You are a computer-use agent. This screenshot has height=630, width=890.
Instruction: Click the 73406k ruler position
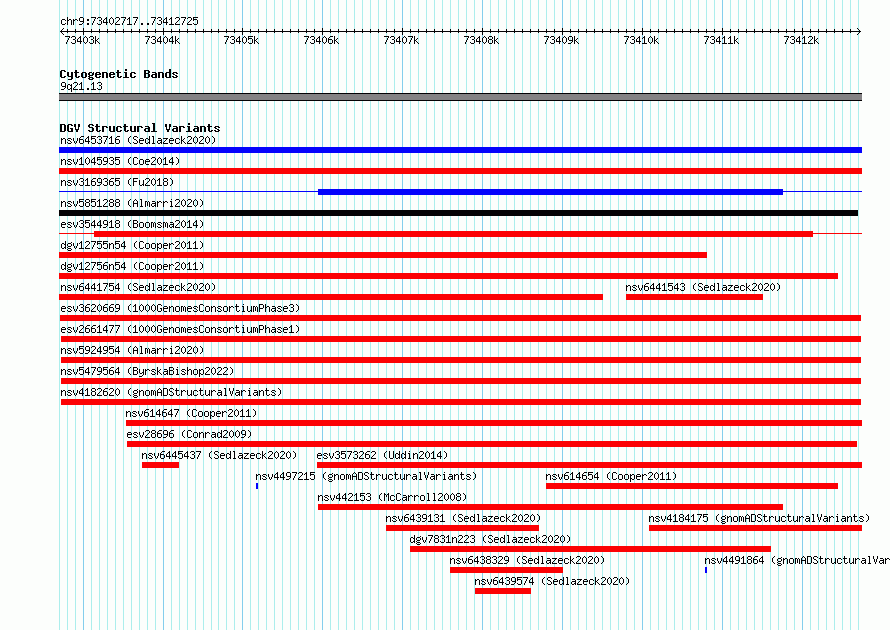click(x=321, y=40)
